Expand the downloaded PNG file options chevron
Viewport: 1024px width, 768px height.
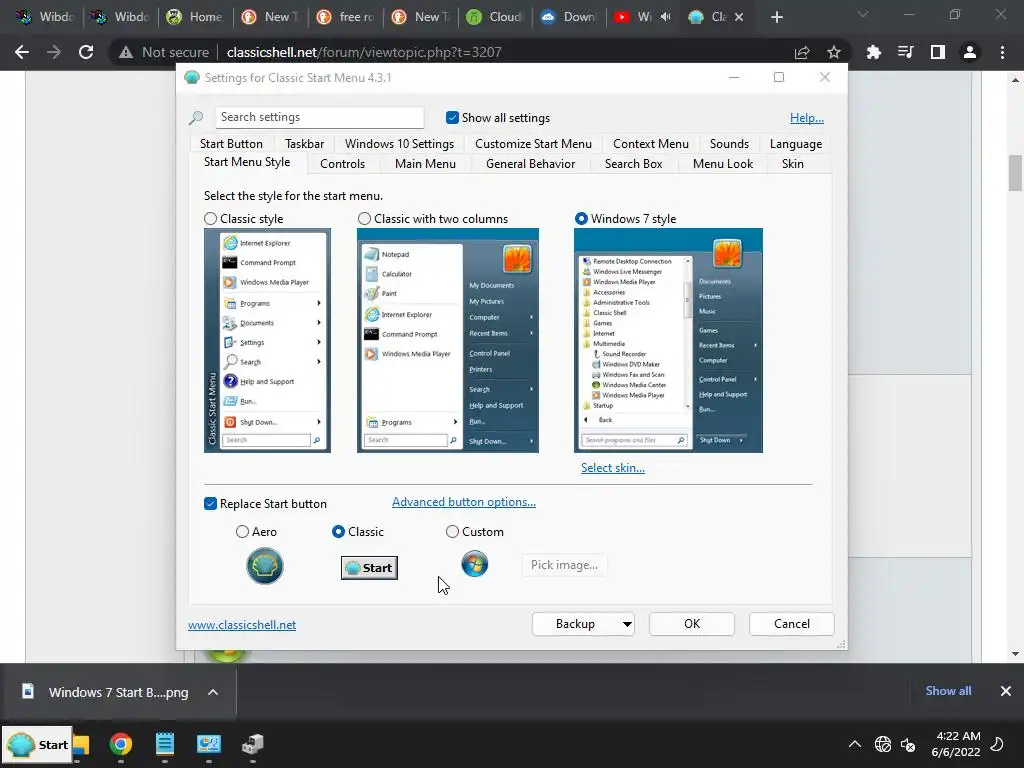coord(213,692)
